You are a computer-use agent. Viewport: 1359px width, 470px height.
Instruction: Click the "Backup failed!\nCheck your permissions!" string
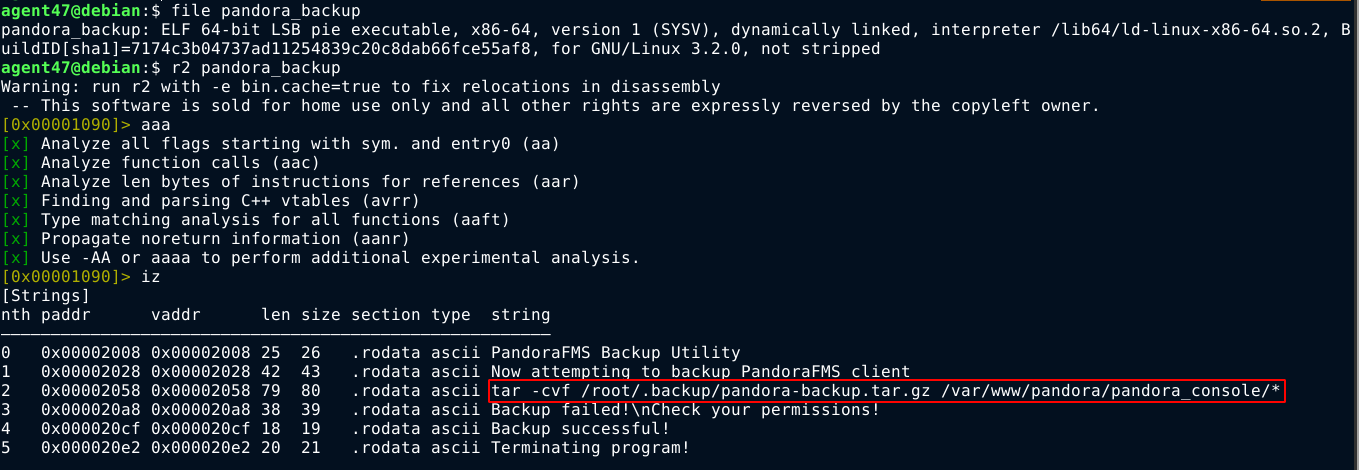(x=685, y=410)
